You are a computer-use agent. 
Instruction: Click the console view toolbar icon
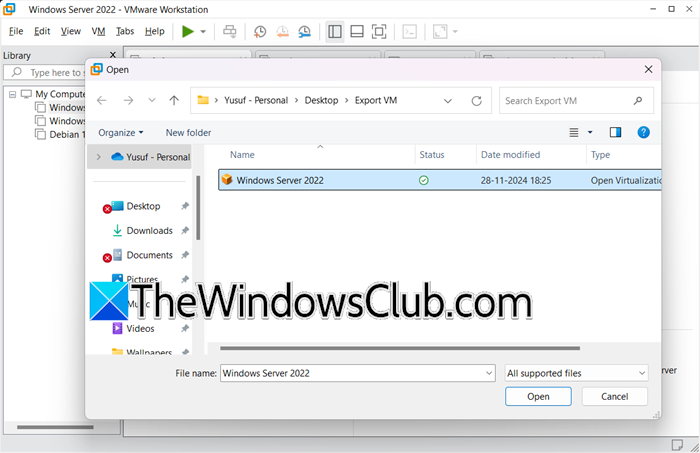pos(409,31)
